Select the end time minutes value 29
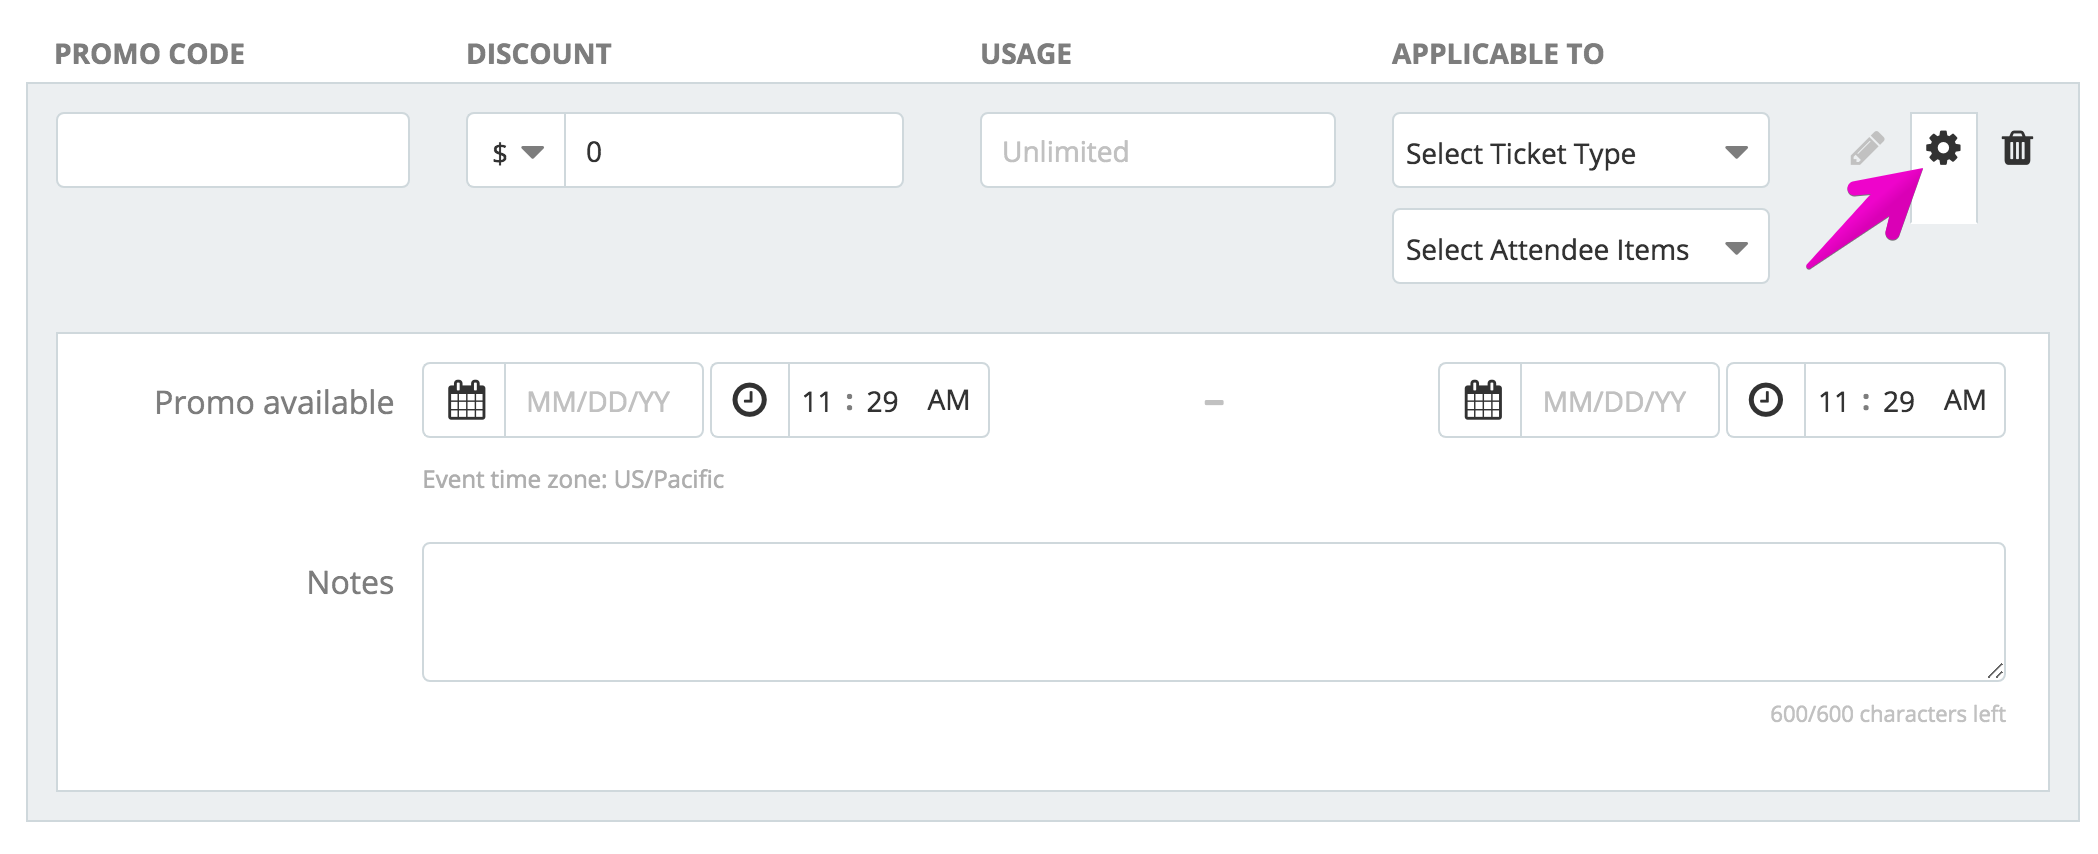Image resolution: width=2098 pixels, height=854 pixels. pos(1898,402)
